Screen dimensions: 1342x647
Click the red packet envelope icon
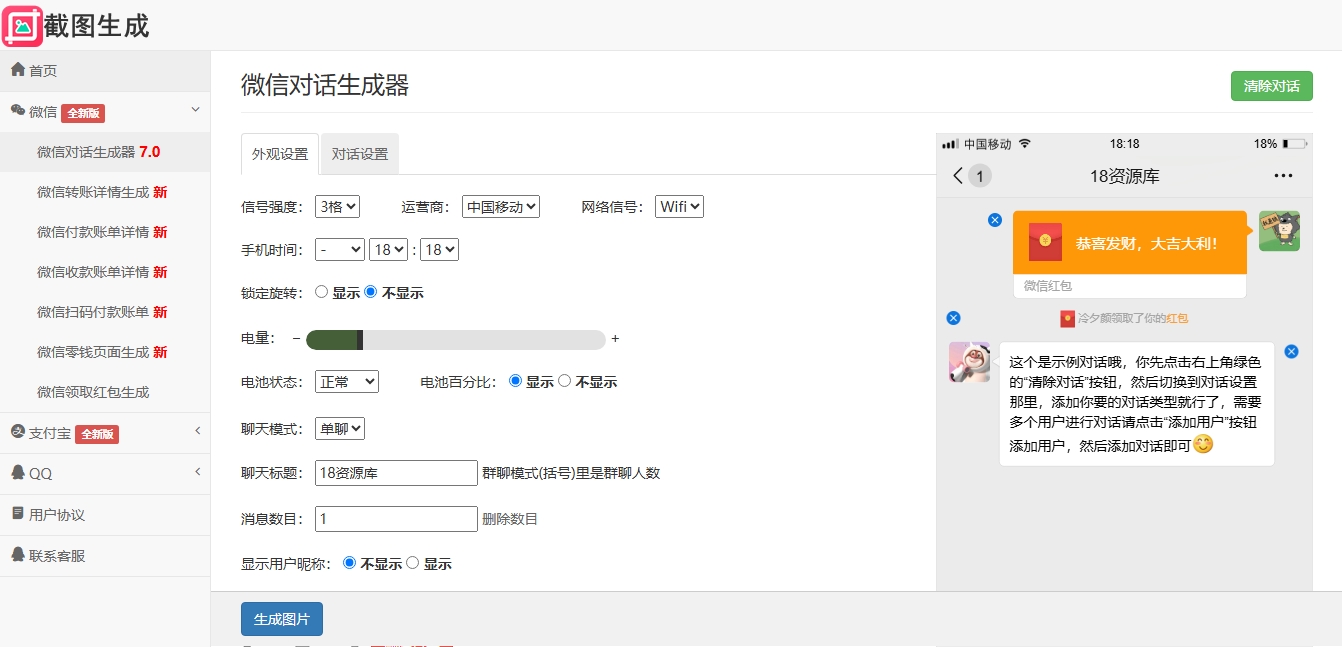tap(1045, 241)
